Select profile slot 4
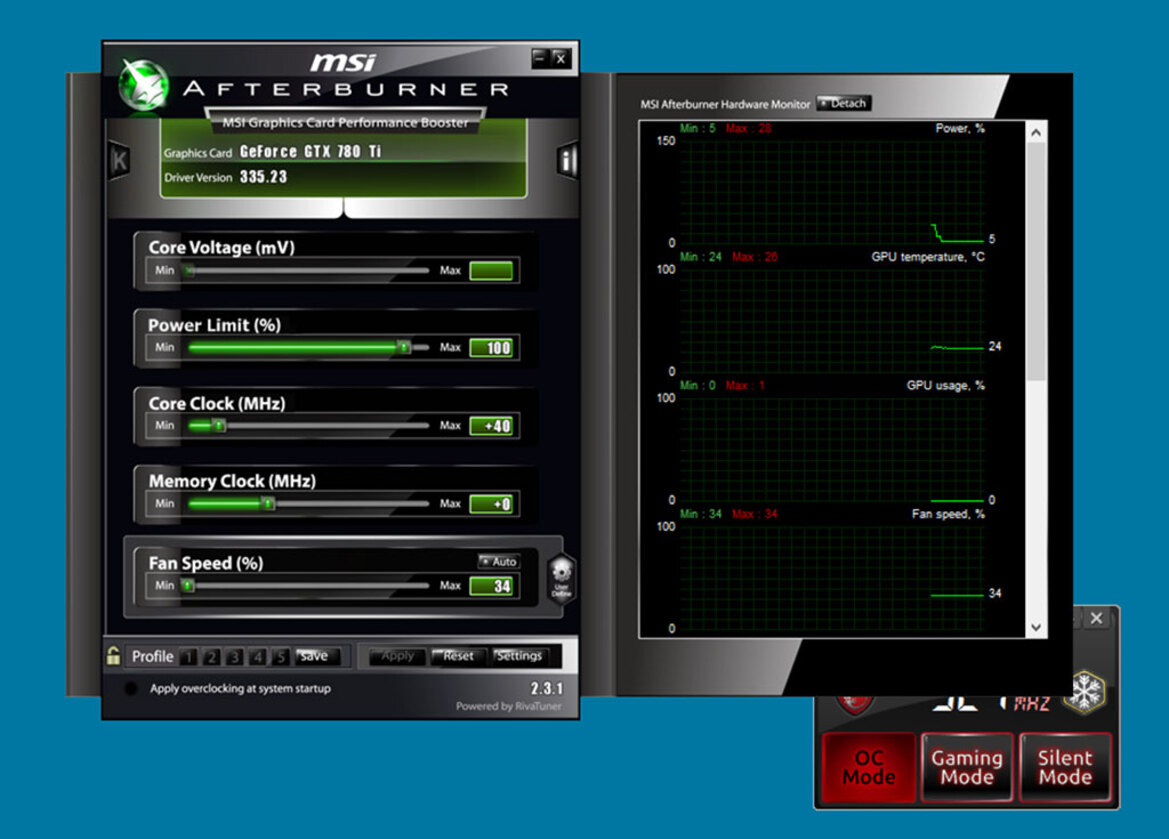 (257, 656)
